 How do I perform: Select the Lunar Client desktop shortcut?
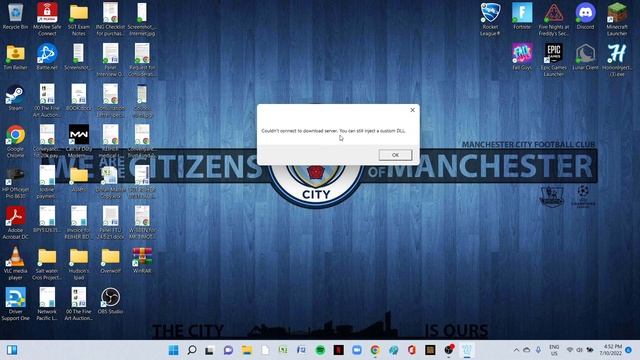(585, 57)
